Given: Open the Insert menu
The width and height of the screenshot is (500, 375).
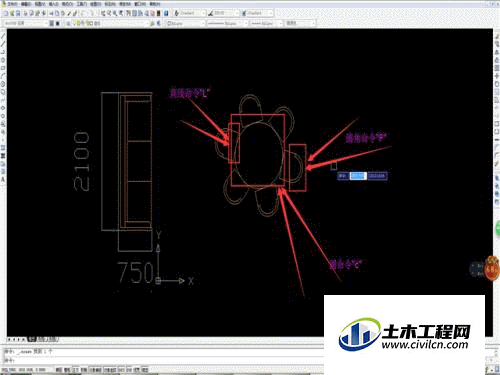Looking at the screenshot, I should pyautogui.click(x=54, y=4).
